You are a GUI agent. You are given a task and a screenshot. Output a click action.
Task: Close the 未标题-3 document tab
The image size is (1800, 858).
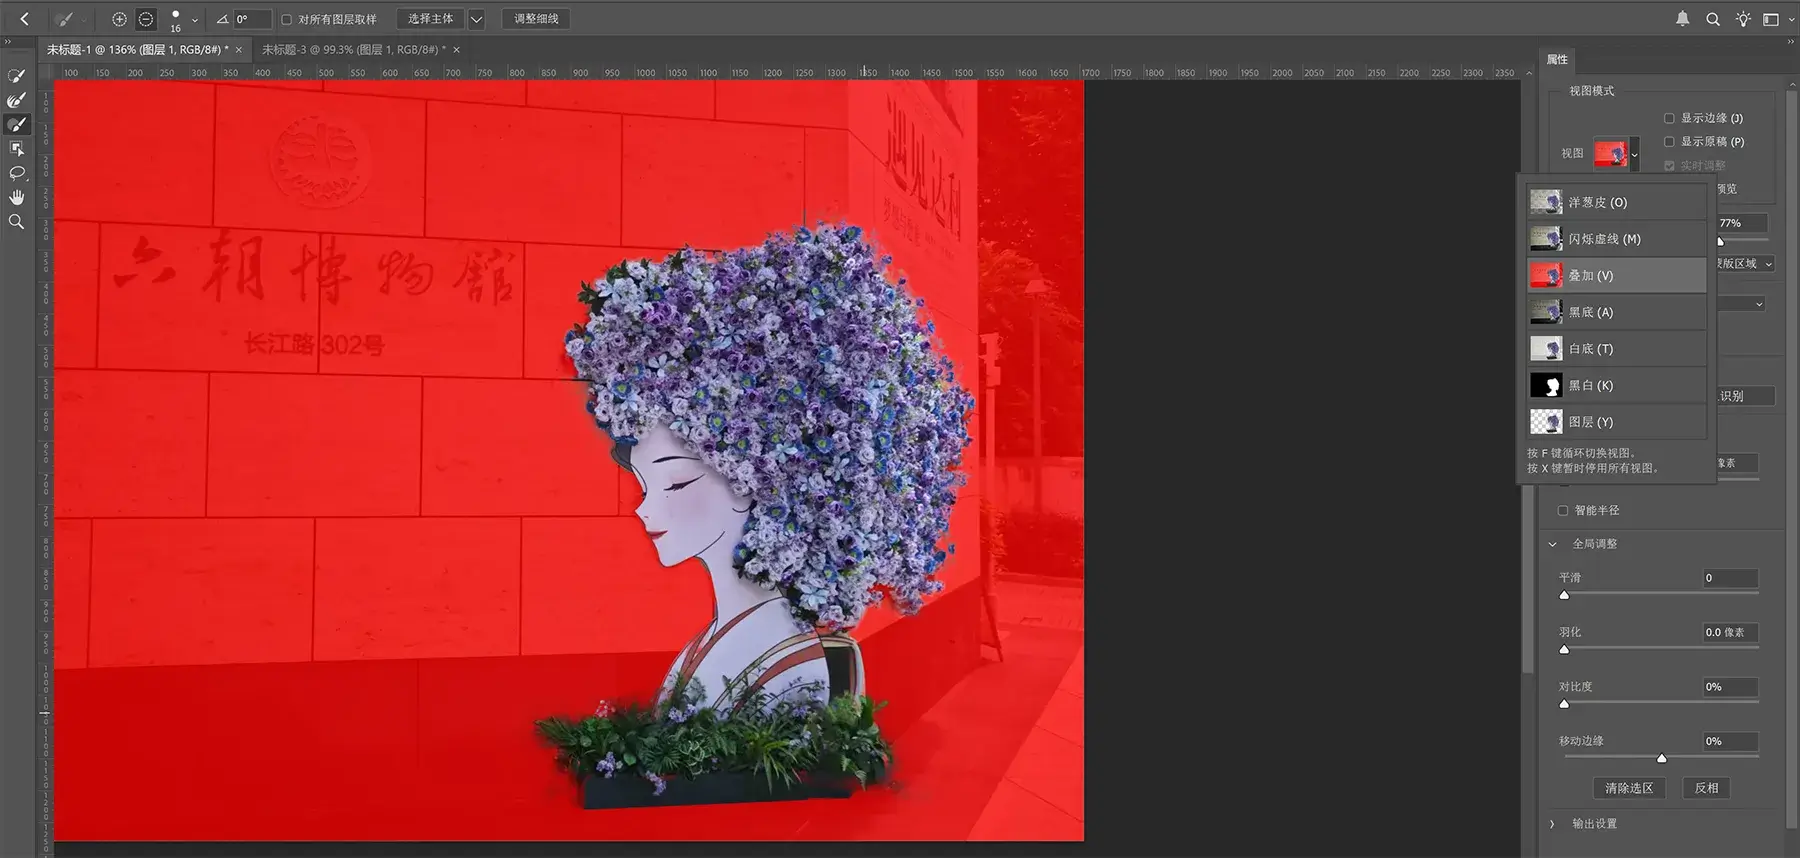457,50
